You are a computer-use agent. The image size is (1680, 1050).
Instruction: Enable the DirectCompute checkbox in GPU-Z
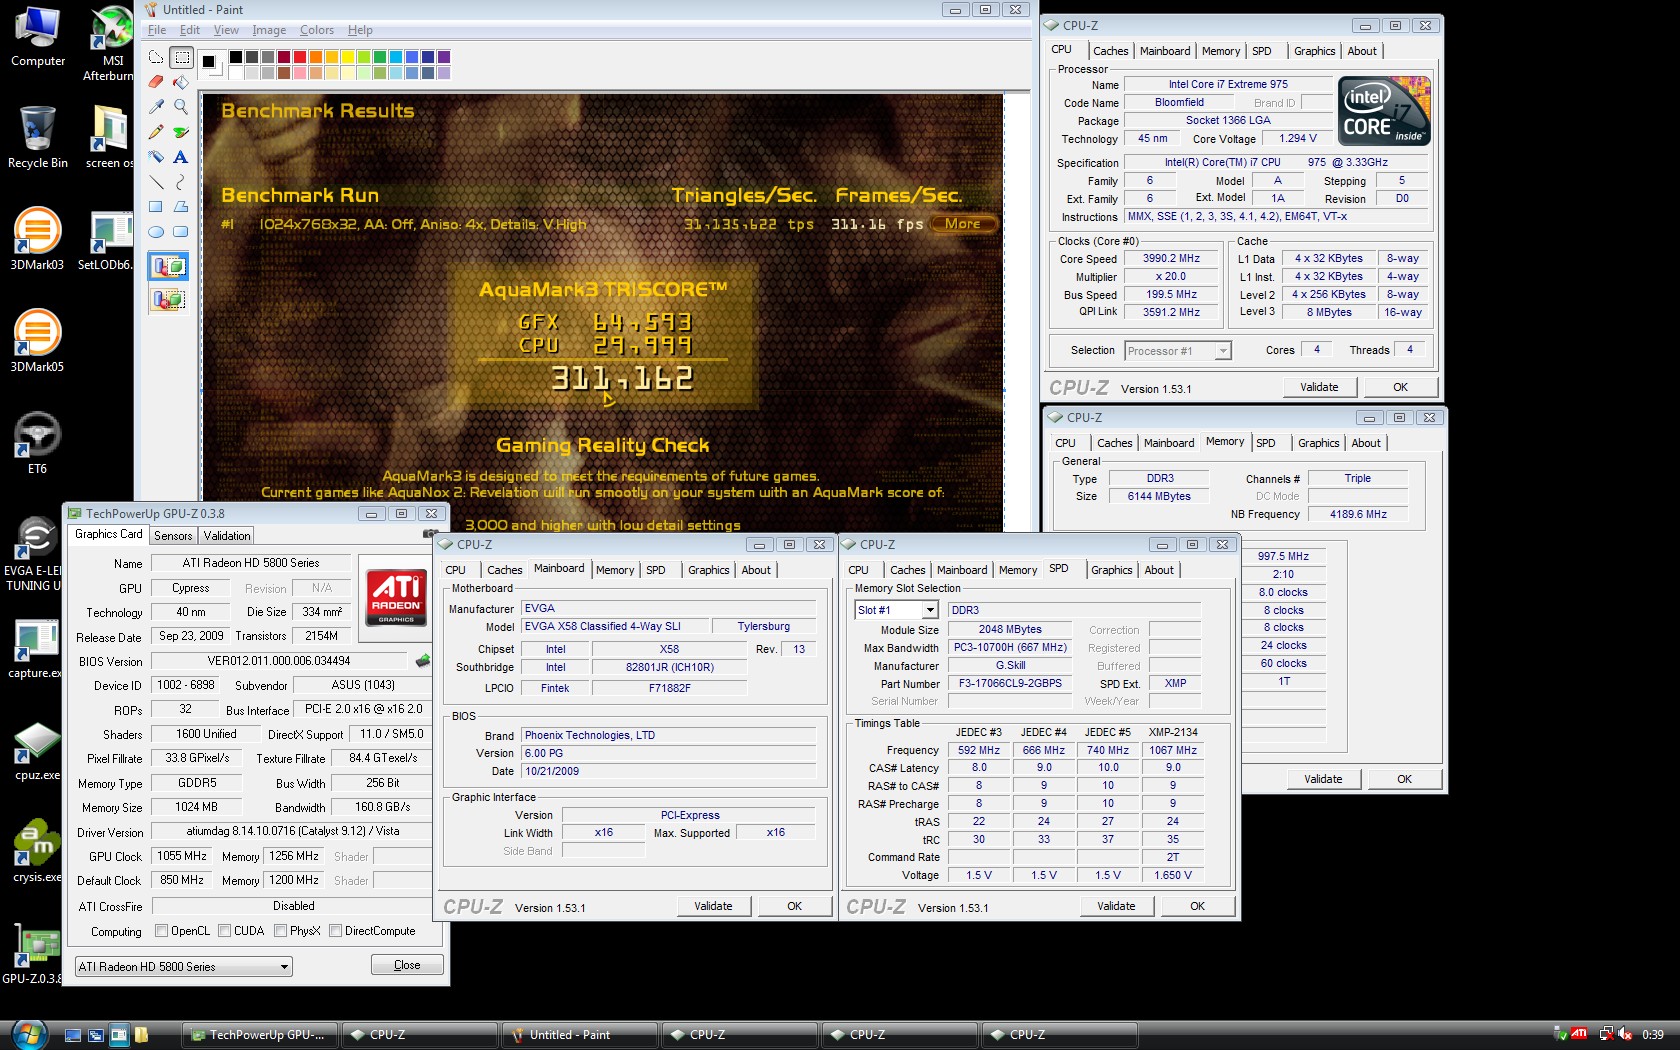pos(336,931)
